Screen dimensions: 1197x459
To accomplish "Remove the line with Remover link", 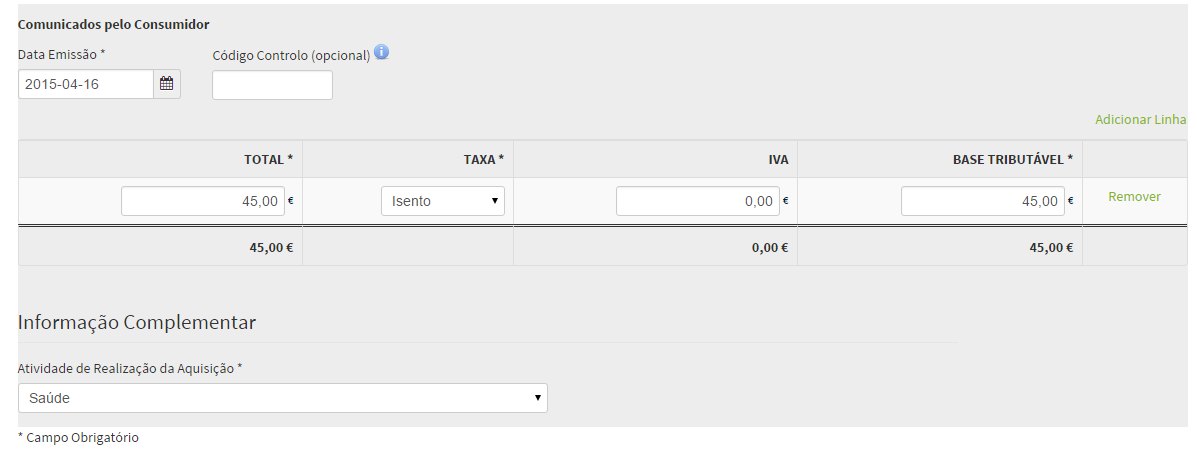I will pos(1134,197).
